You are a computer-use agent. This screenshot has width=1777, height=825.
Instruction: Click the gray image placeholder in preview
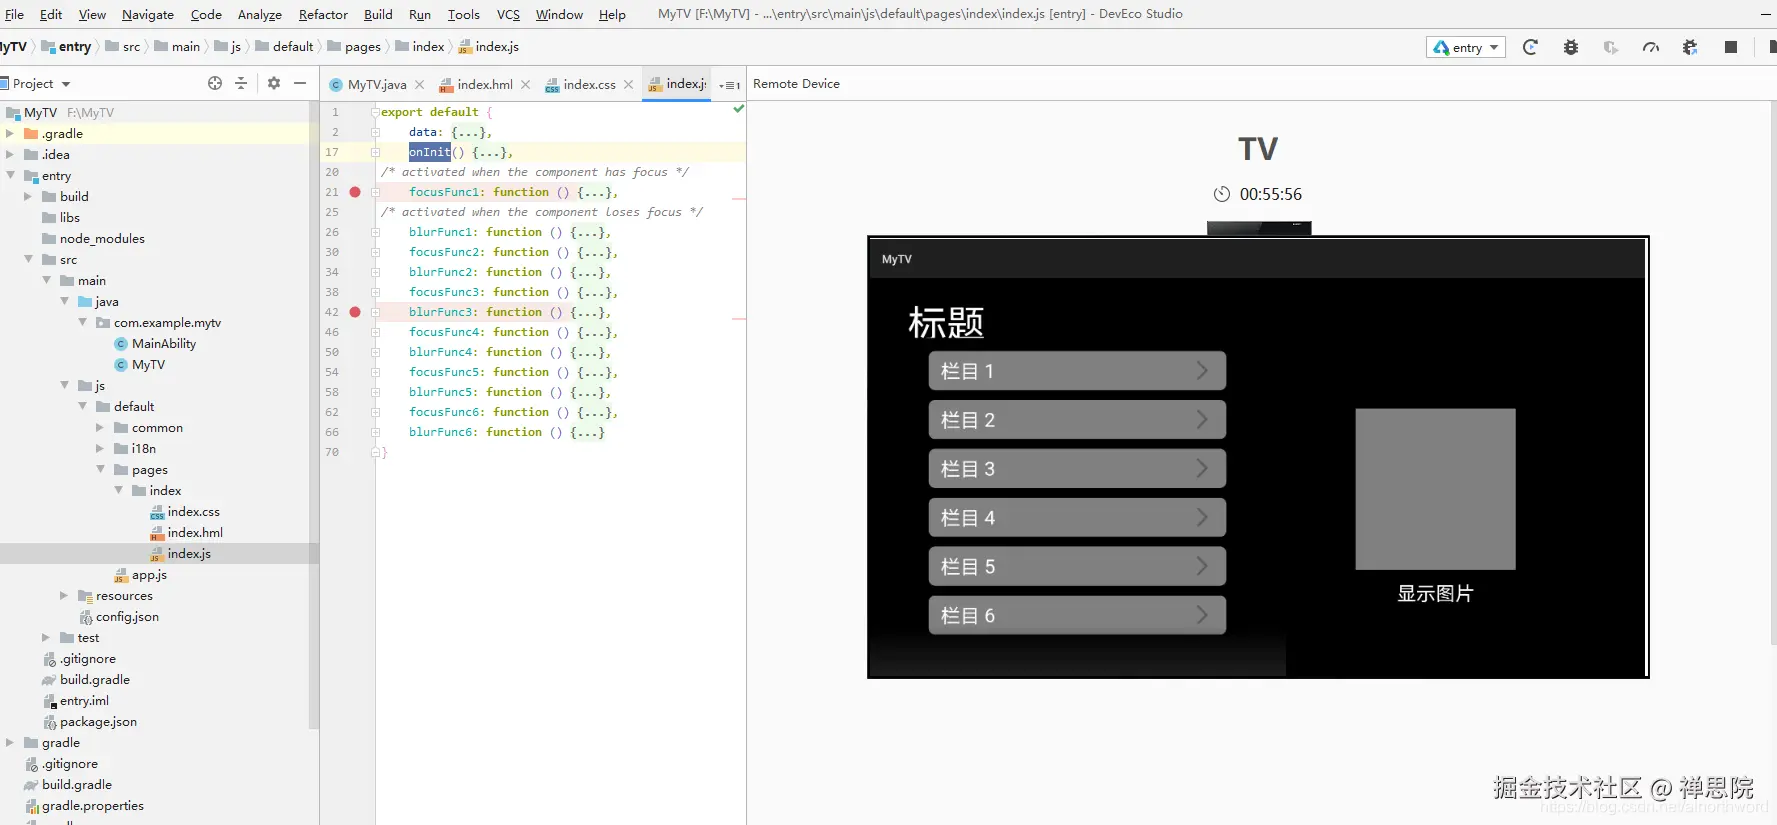tap(1435, 489)
